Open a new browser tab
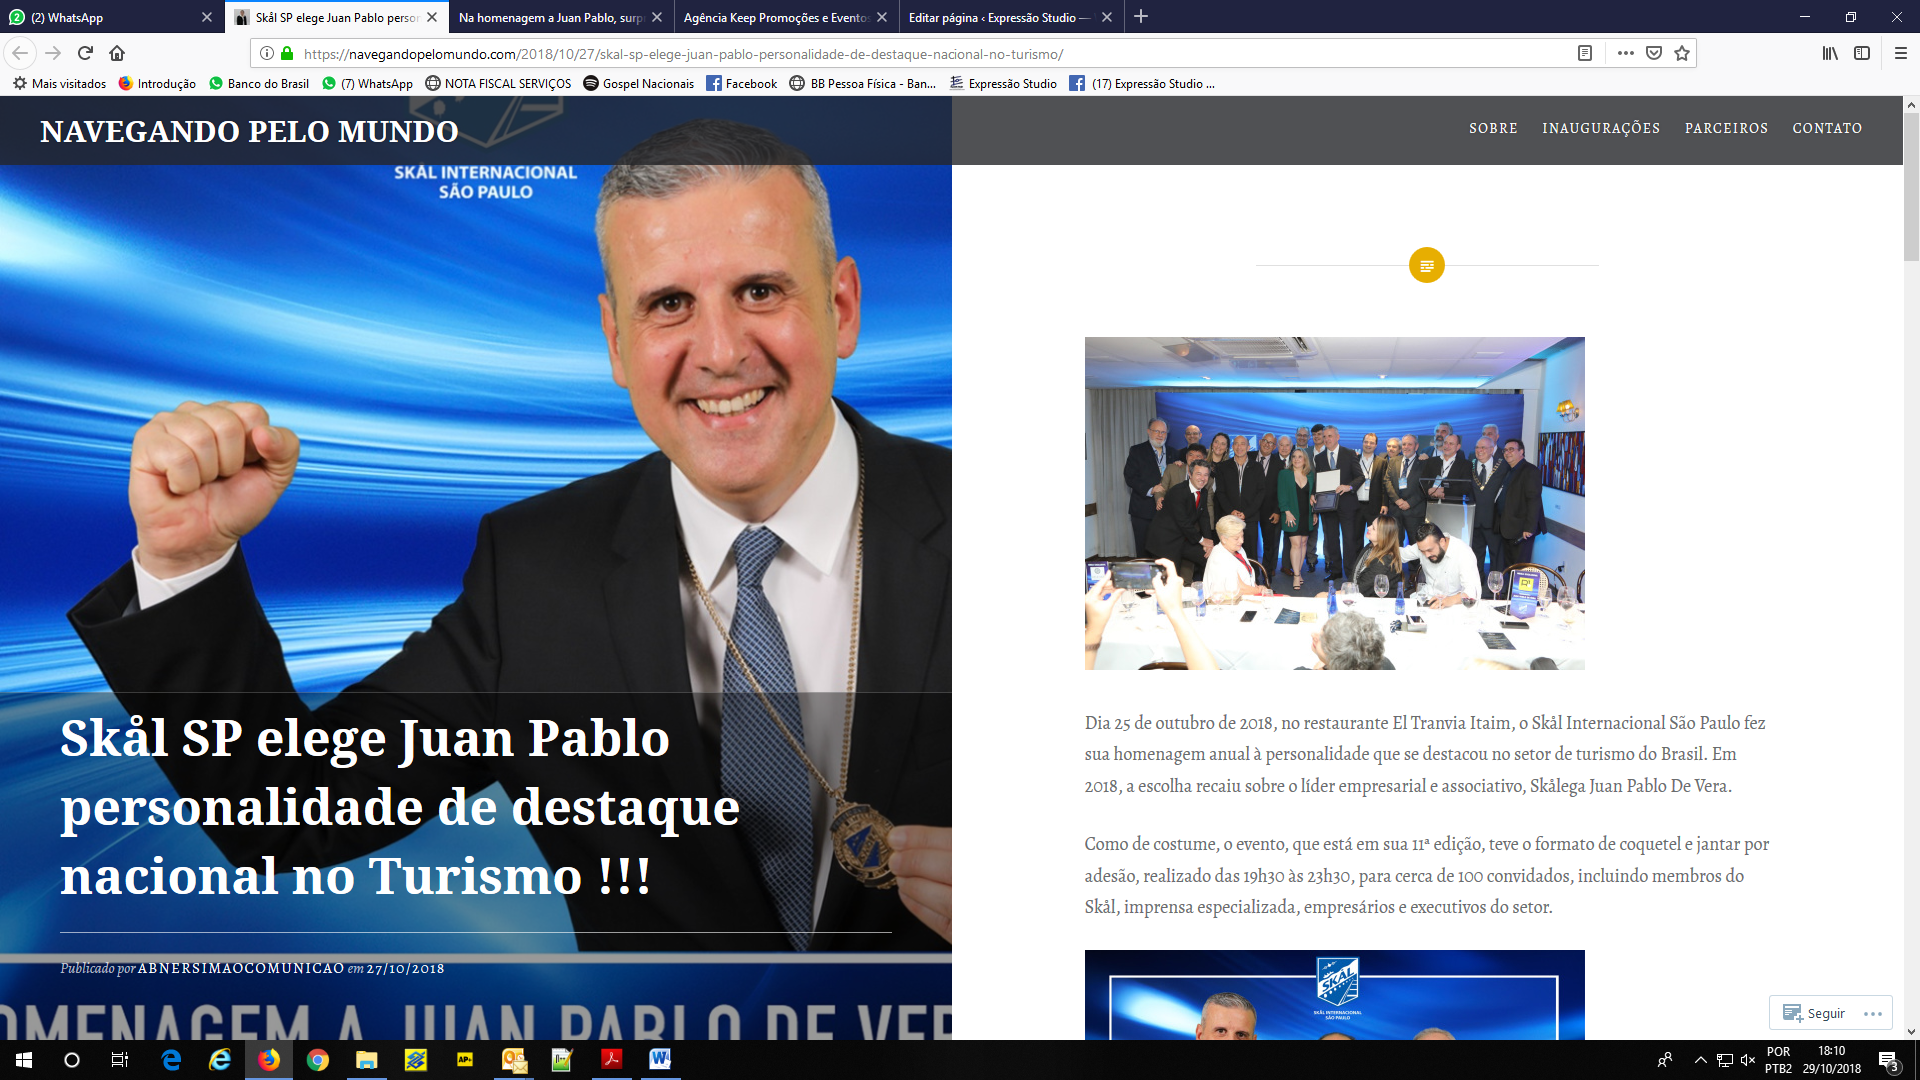Screen dimensions: 1920x1080 pos(1141,16)
